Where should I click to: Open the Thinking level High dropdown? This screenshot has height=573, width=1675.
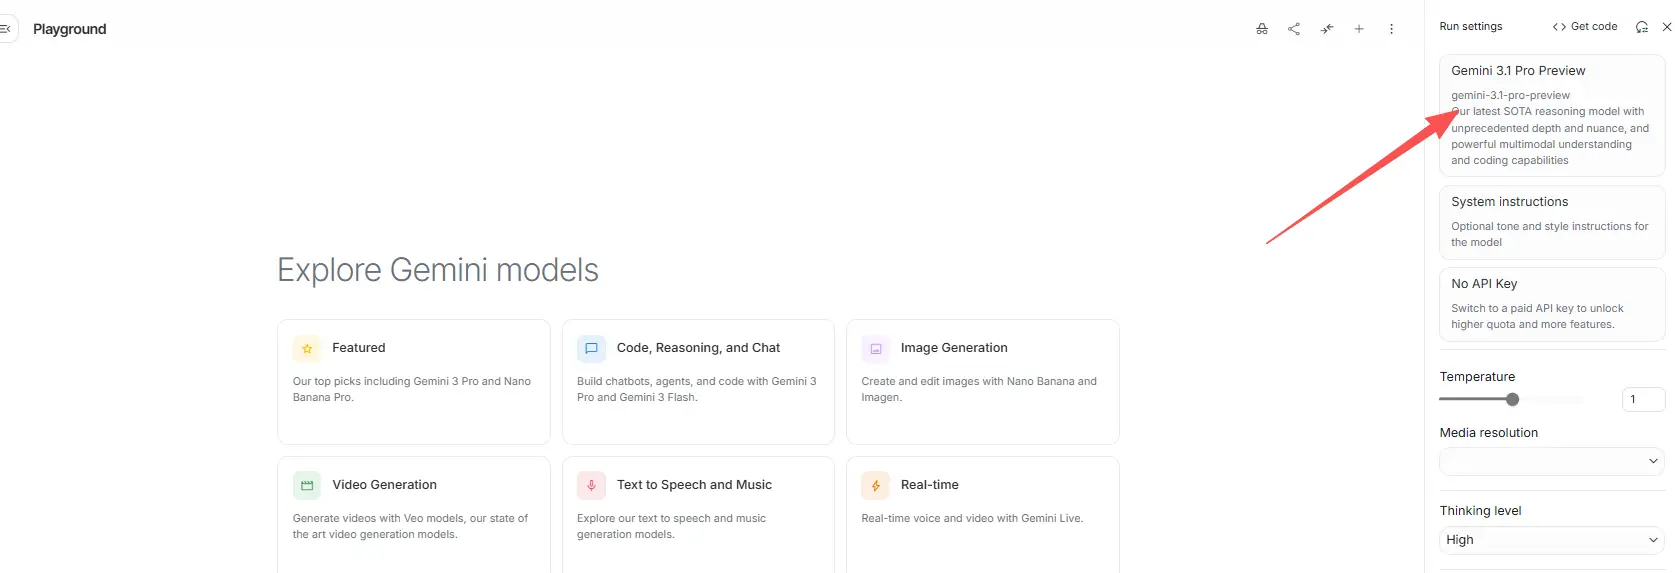(1552, 540)
